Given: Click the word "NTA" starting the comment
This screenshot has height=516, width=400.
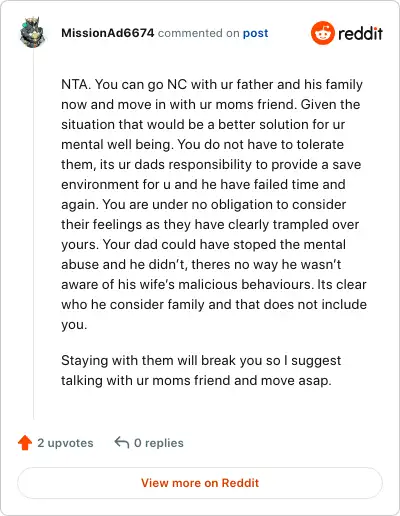Looking at the screenshot, I should coord(75,84).
